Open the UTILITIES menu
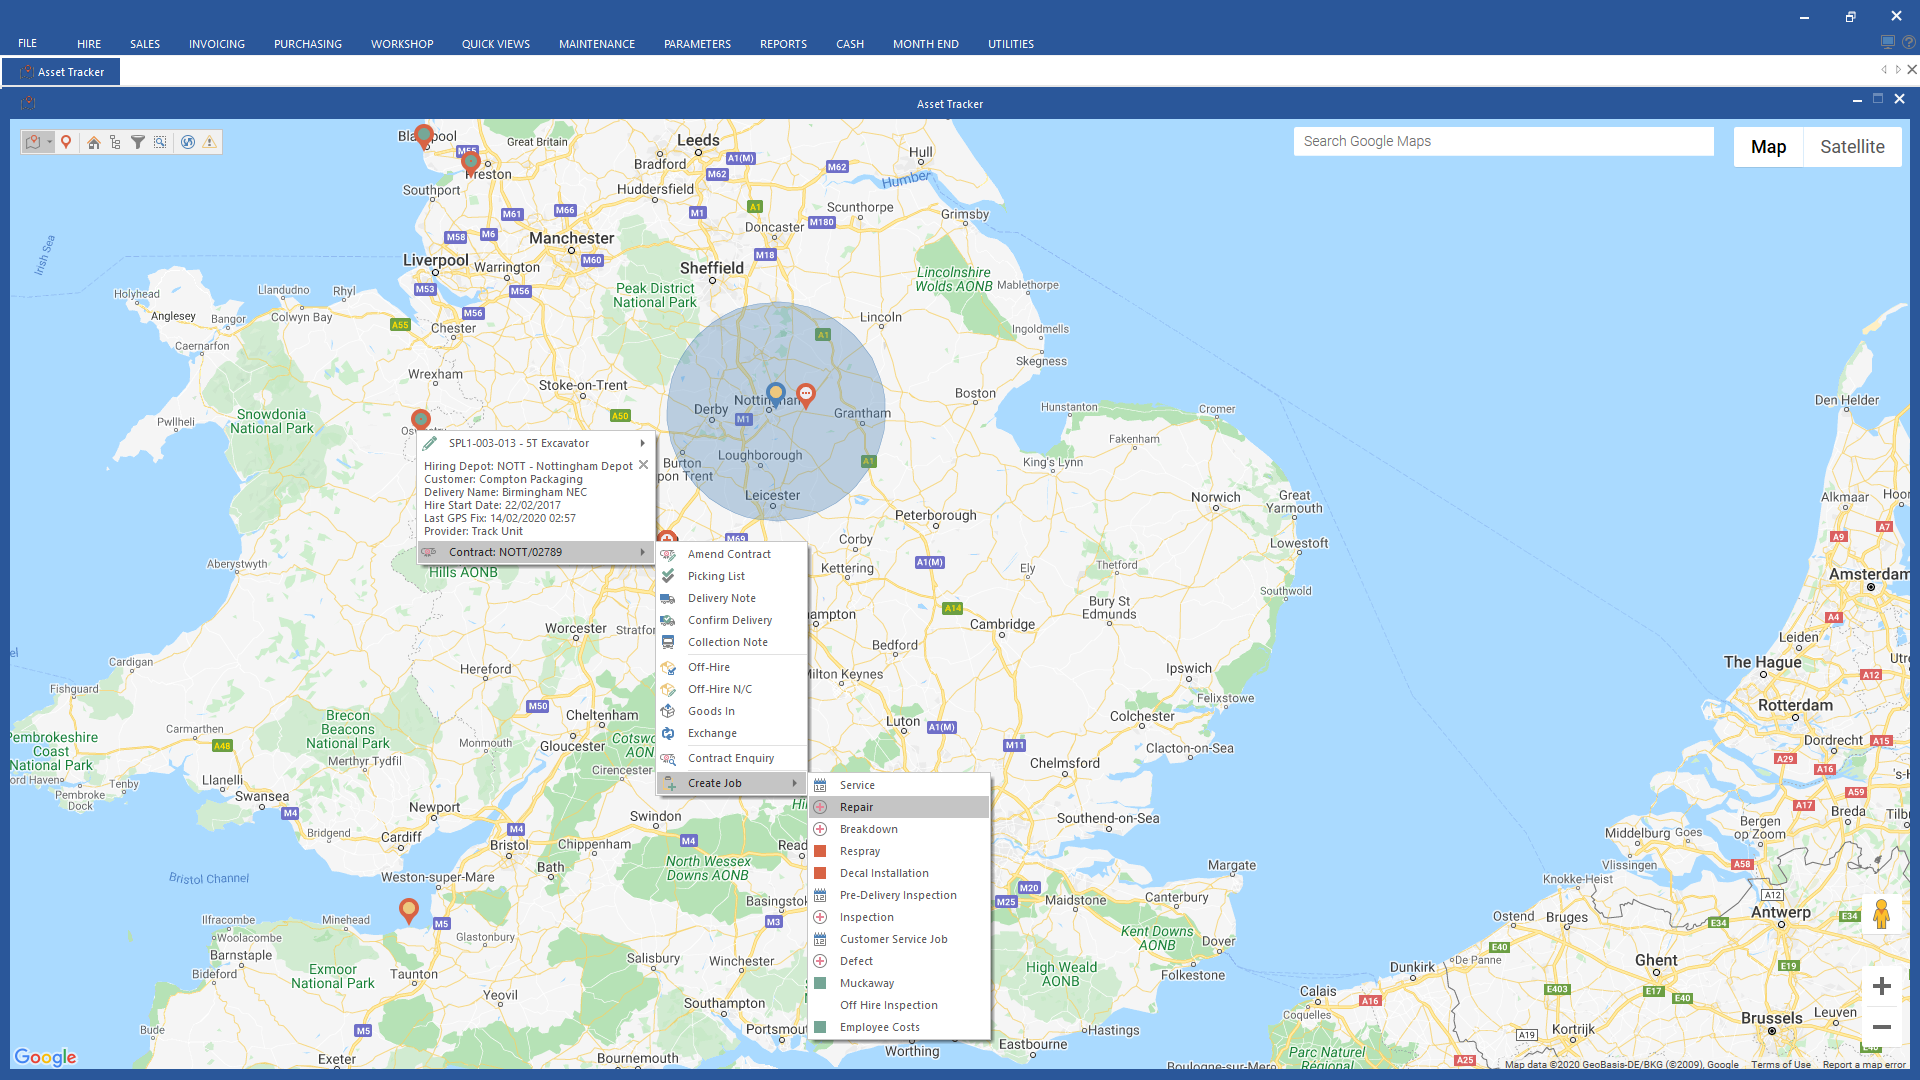This screenshot has height=1080, width=1920. [x=1011, y=44]
